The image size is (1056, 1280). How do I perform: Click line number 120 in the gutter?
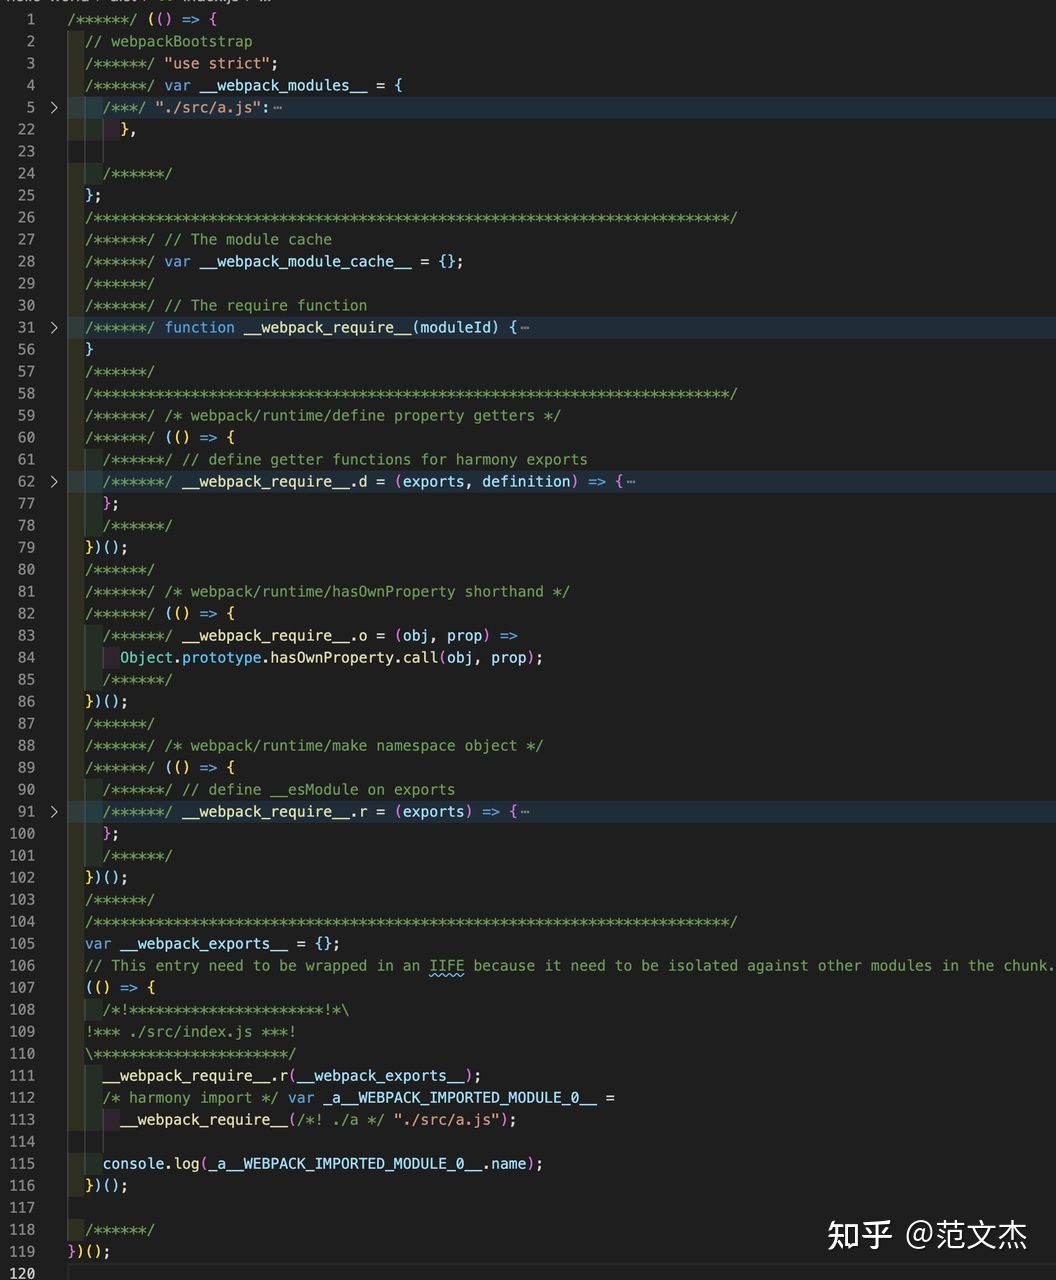click(20, 1273)
